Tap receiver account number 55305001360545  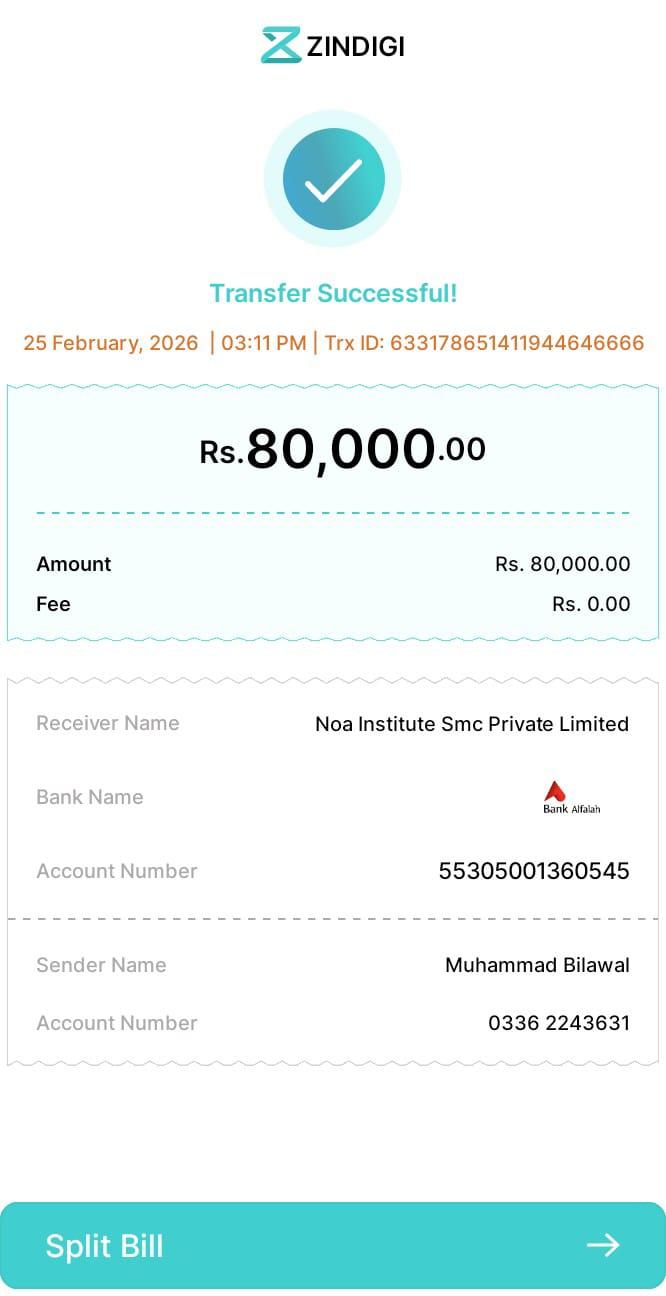point(534,871)
